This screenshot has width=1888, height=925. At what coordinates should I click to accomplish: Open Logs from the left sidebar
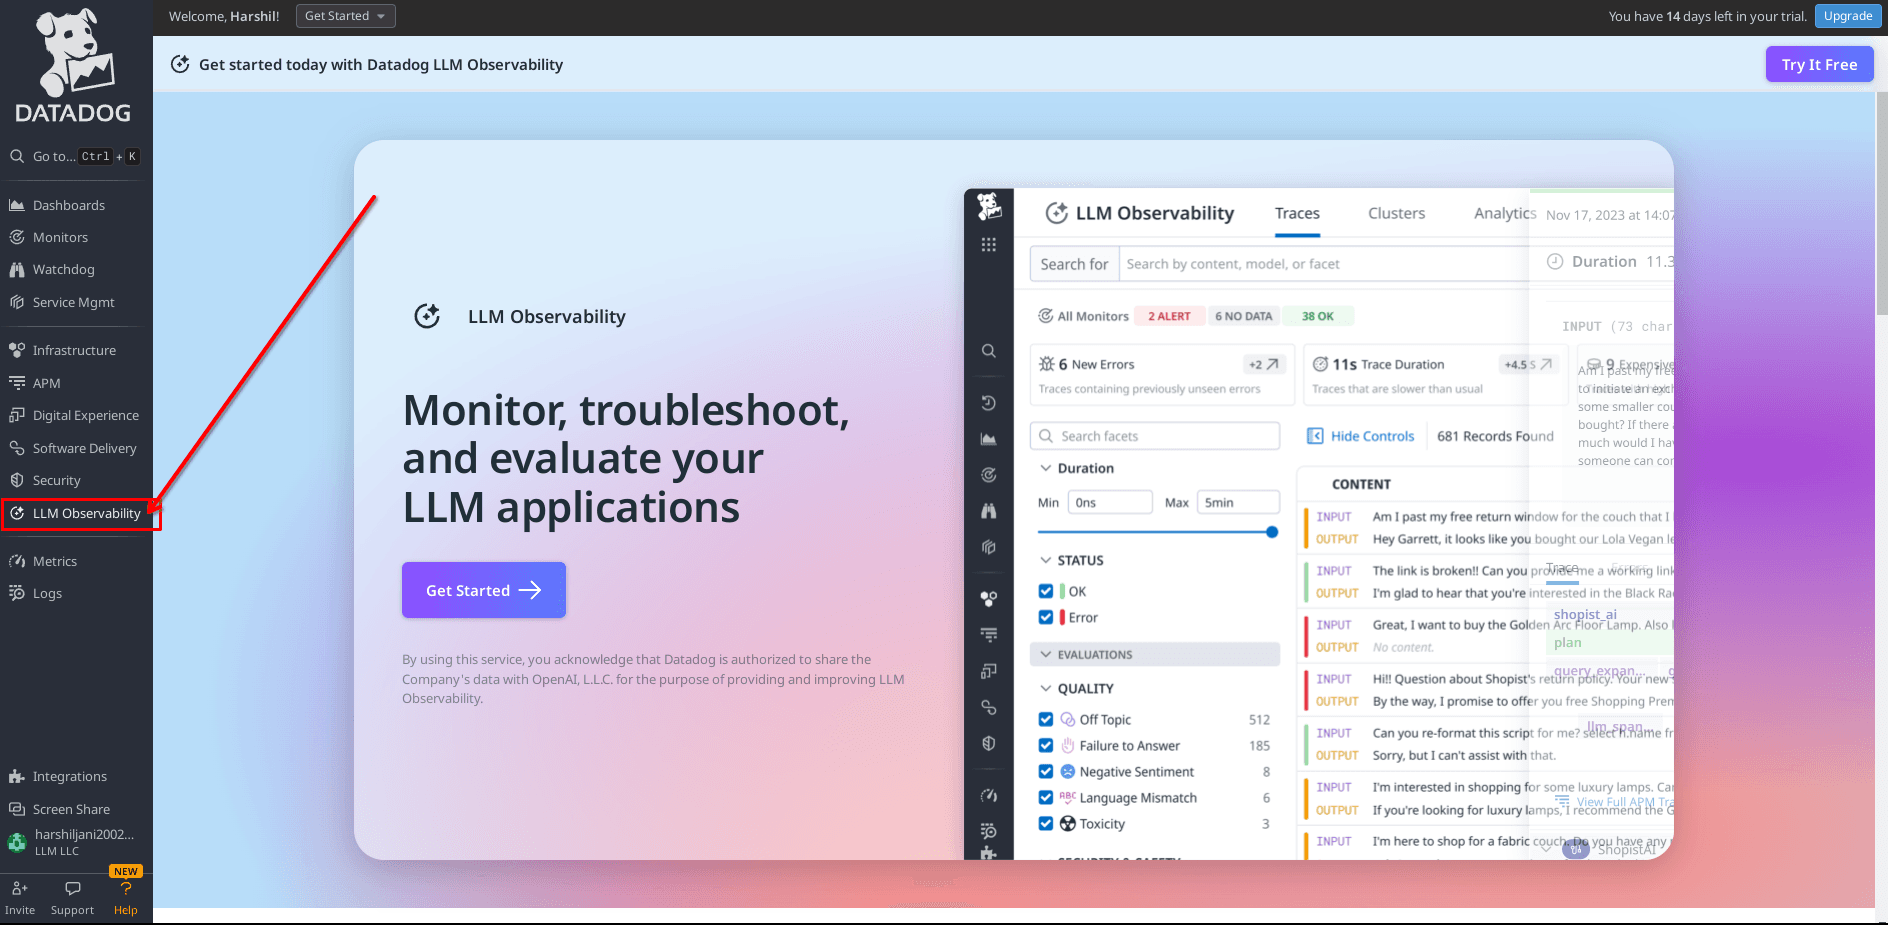pos(46,593)
